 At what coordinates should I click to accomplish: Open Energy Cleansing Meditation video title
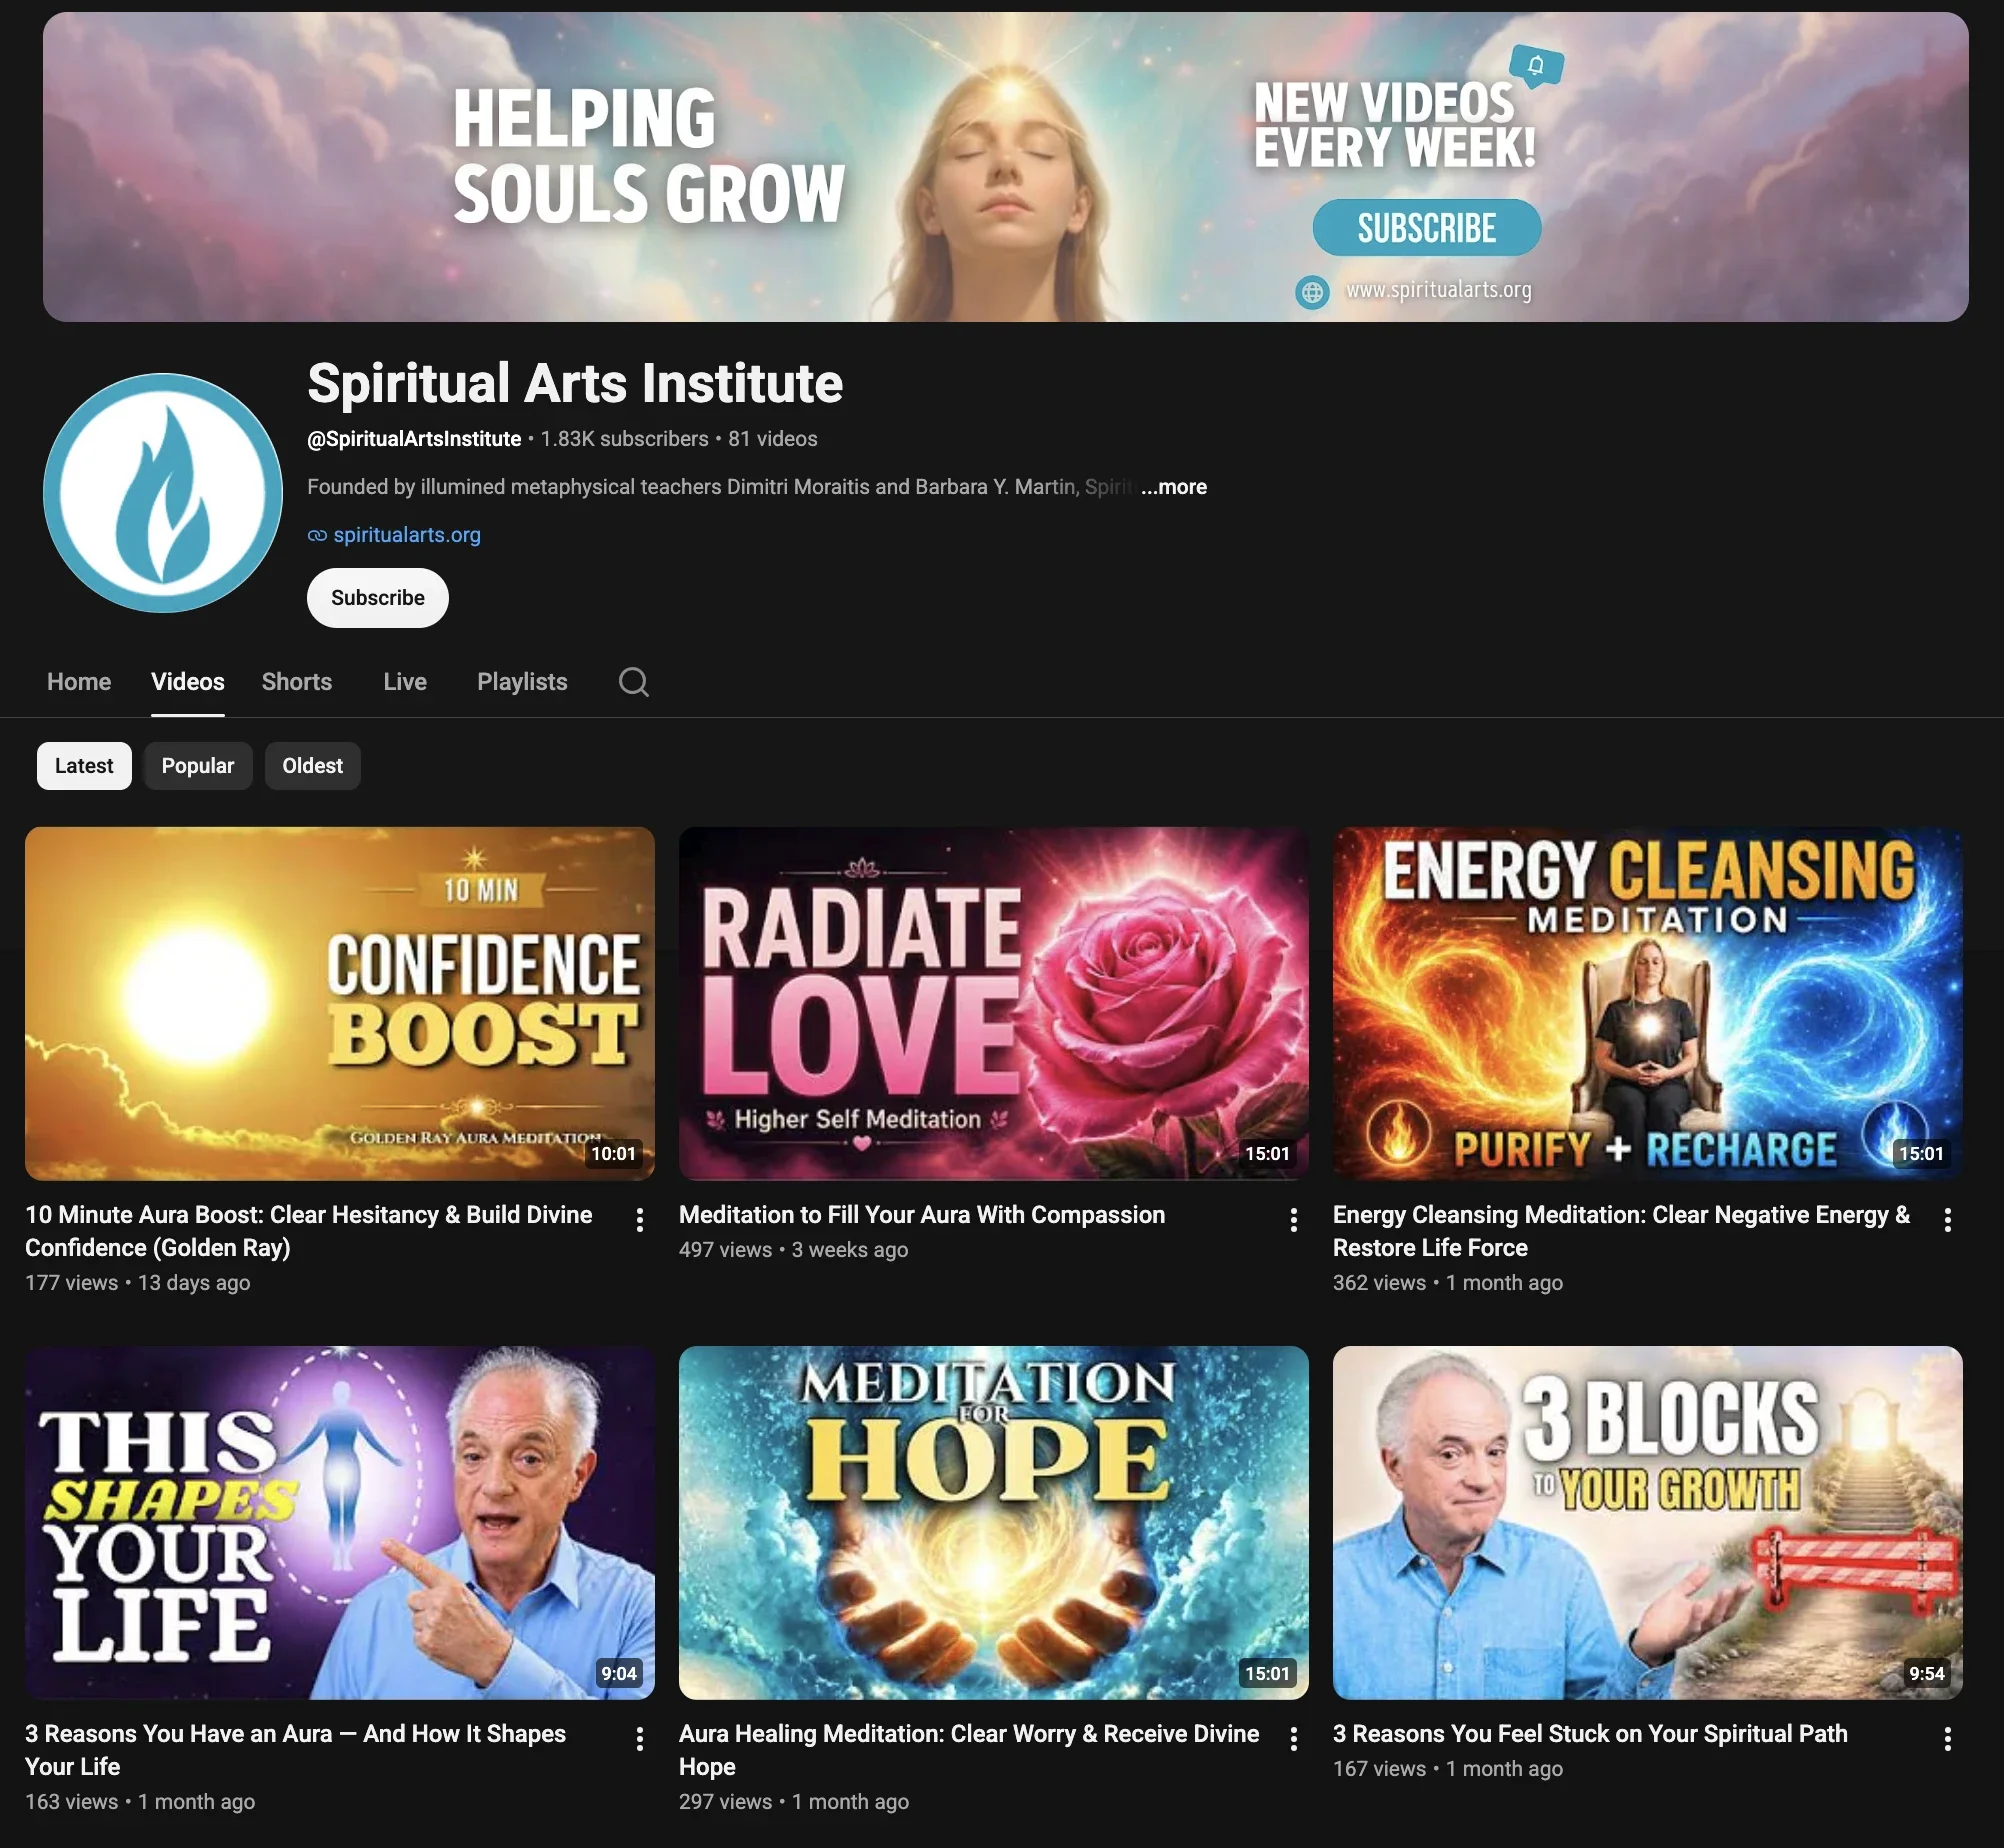[x=1621, y=1231]
